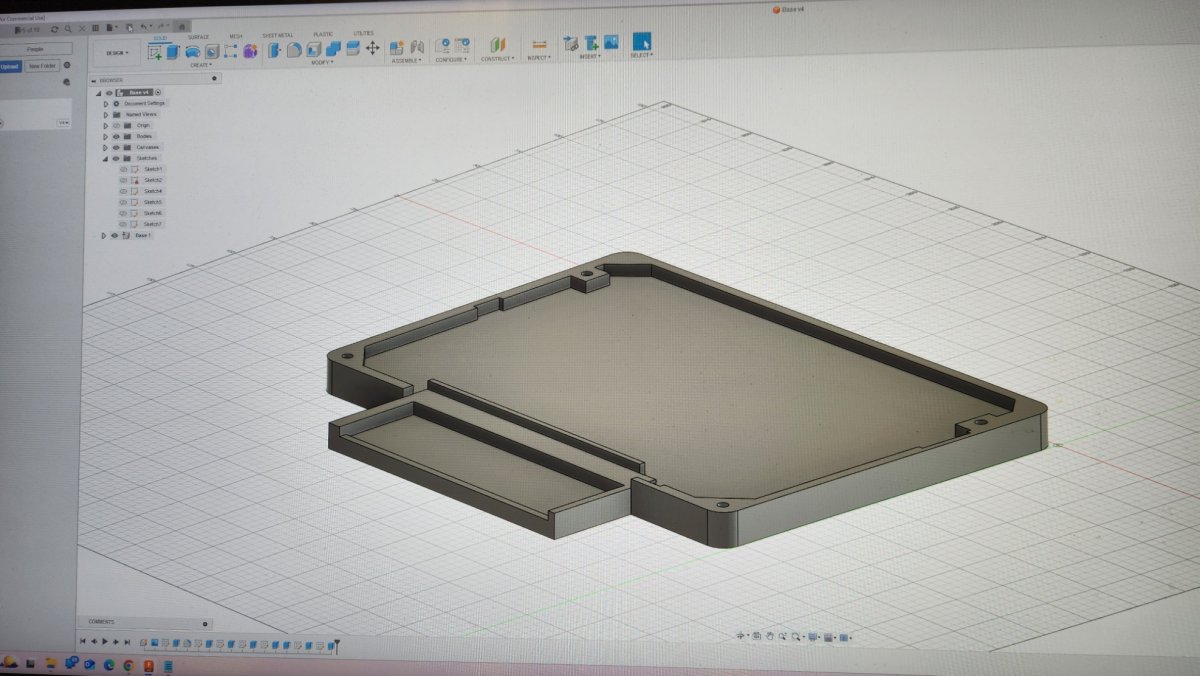This screenshot has height=676, width=1200.
Task: Switch to the Mesh tab
Action: point(236,36)
